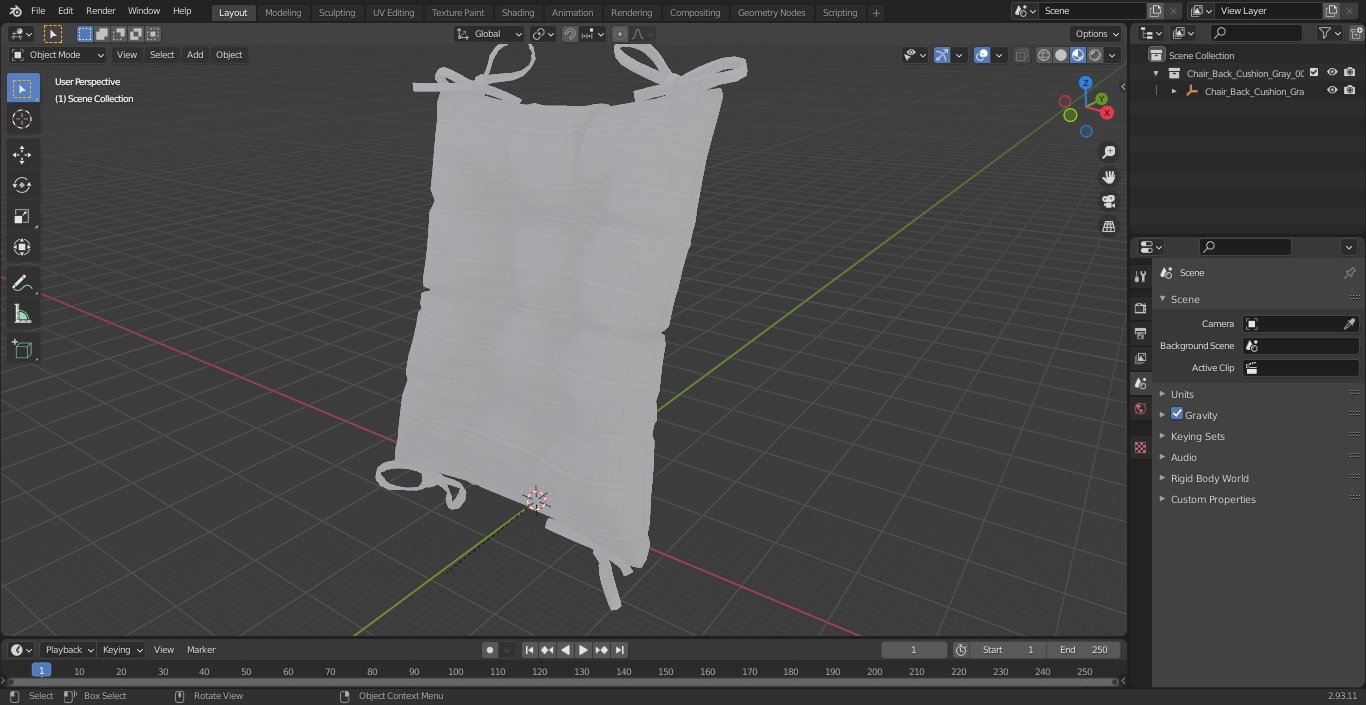Open the Object Mode dropdown
This screenshot has height=705, width=1366.
click(58, 55)
